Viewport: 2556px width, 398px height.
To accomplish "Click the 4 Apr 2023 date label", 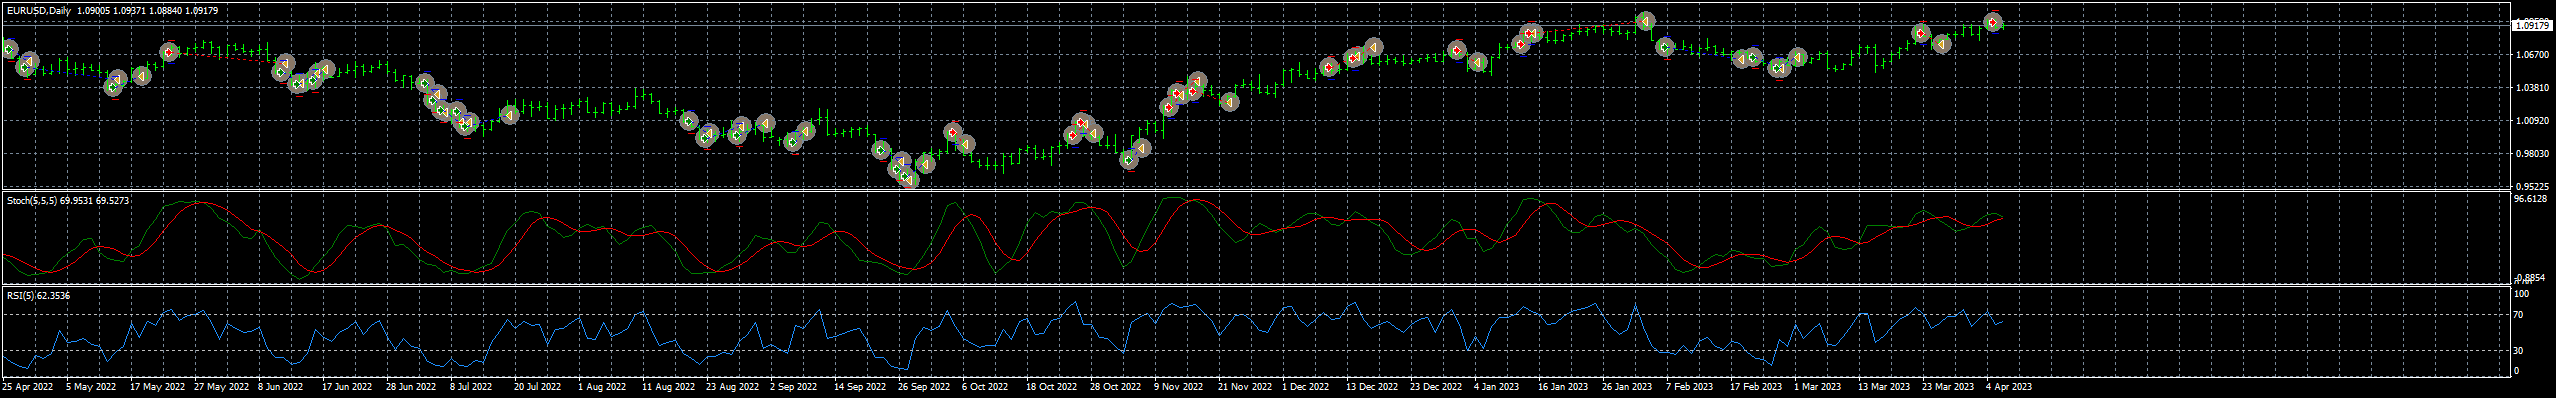I will (2009, 386).
